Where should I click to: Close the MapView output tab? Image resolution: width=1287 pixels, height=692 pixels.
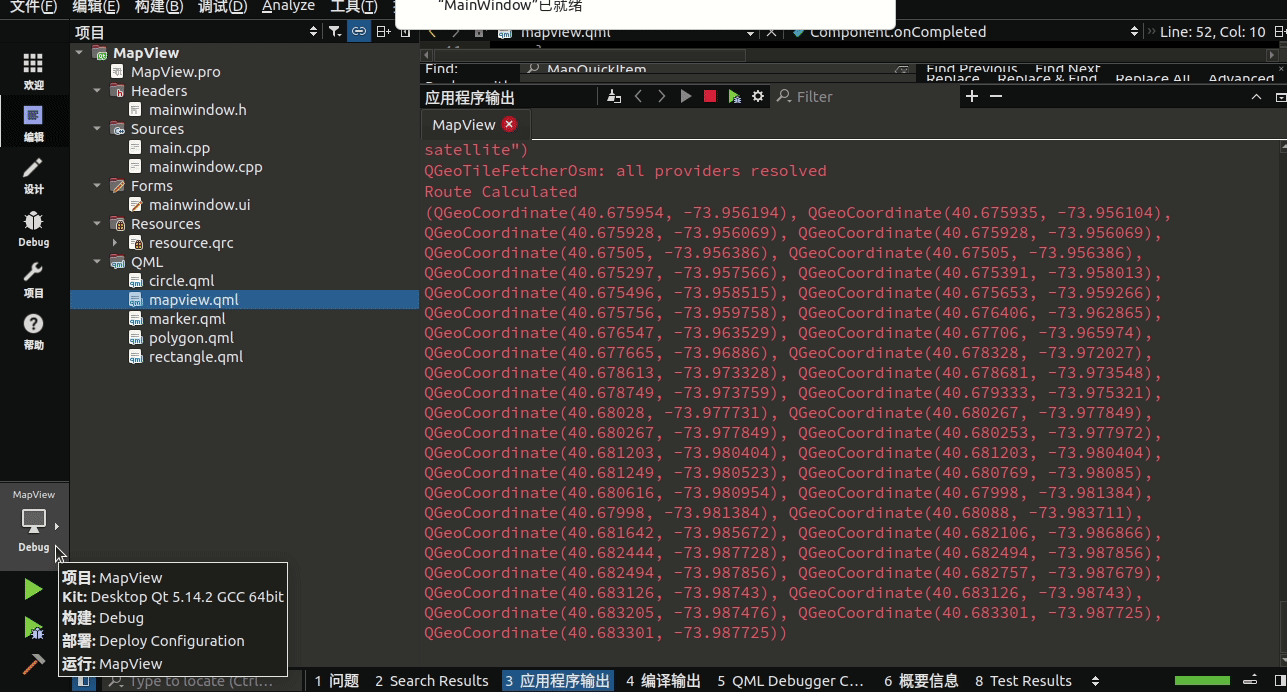tap(509, 124)
